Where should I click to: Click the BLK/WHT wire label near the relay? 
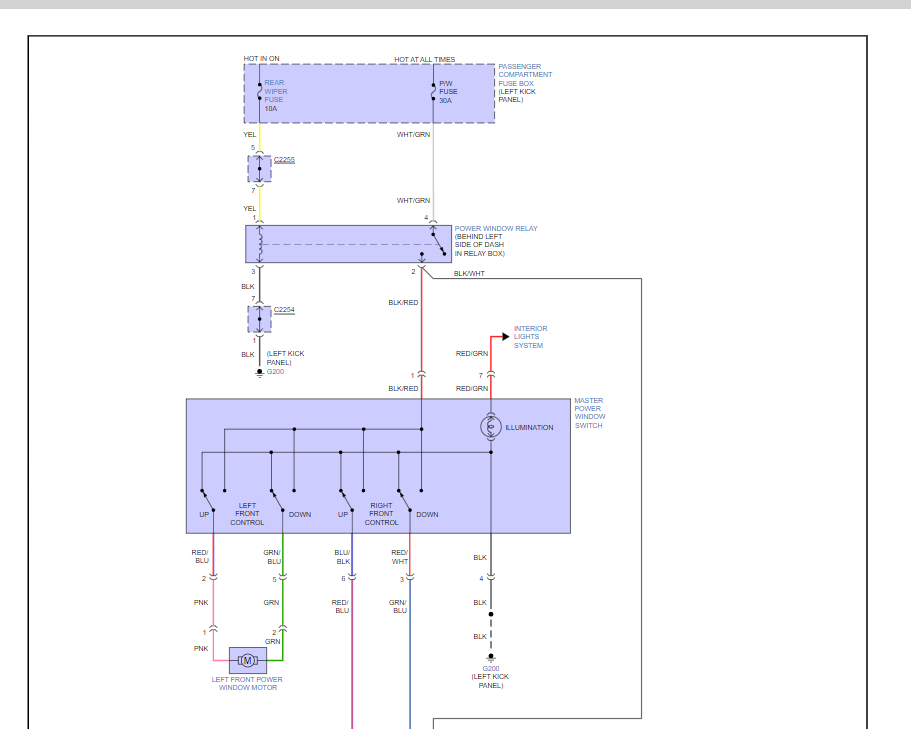pyautogui.click(x=469, y=273)
